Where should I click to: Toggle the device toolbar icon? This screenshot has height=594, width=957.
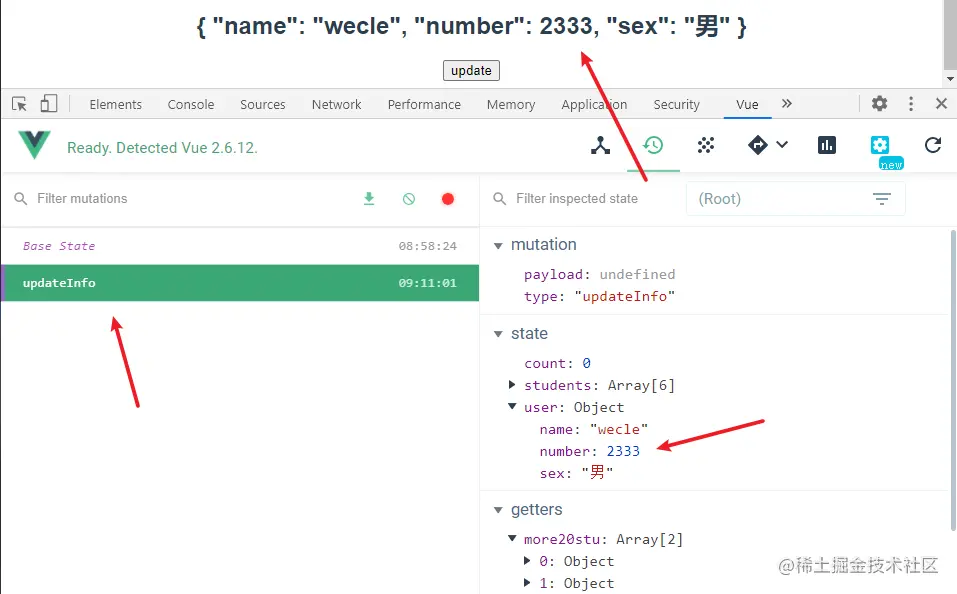[x=49, y=103]
